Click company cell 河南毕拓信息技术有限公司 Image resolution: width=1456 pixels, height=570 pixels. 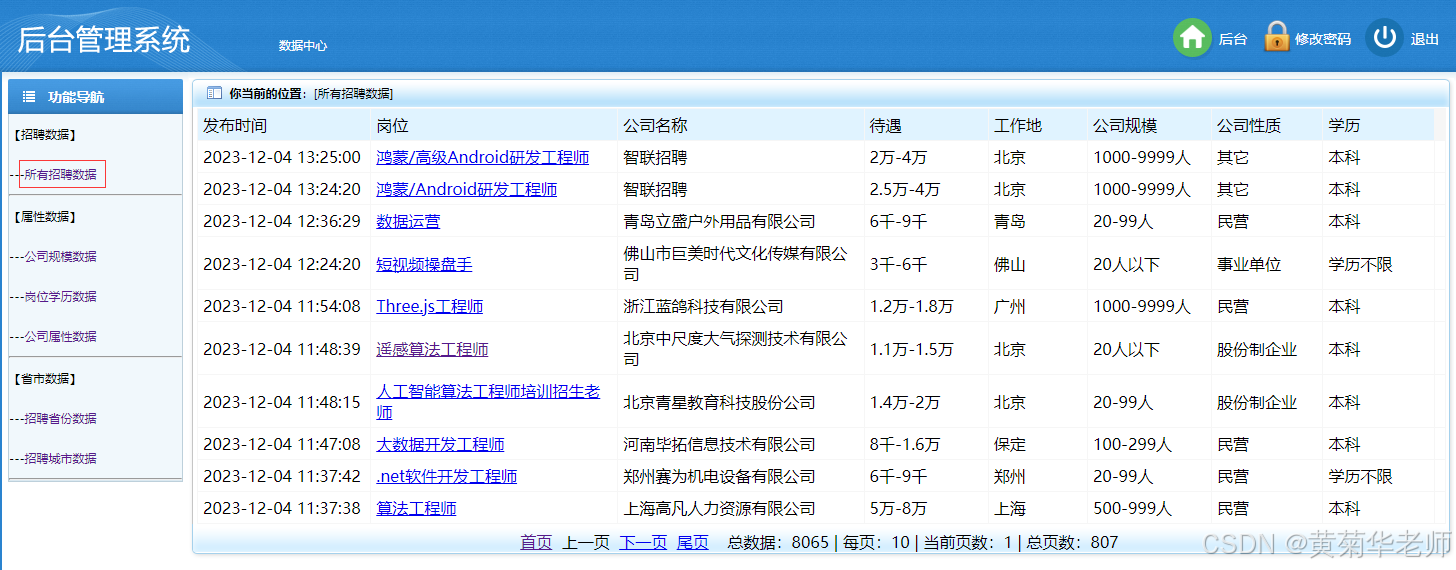click(719, 444)
